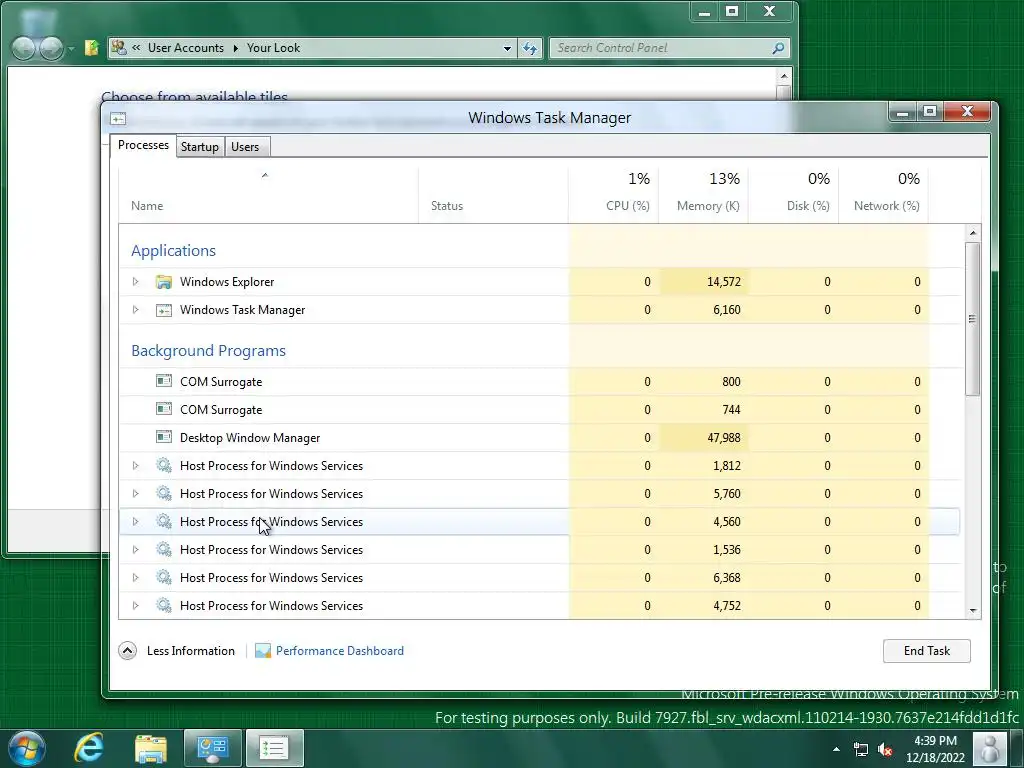Click the Background Programs group heading

pos(208,351)
